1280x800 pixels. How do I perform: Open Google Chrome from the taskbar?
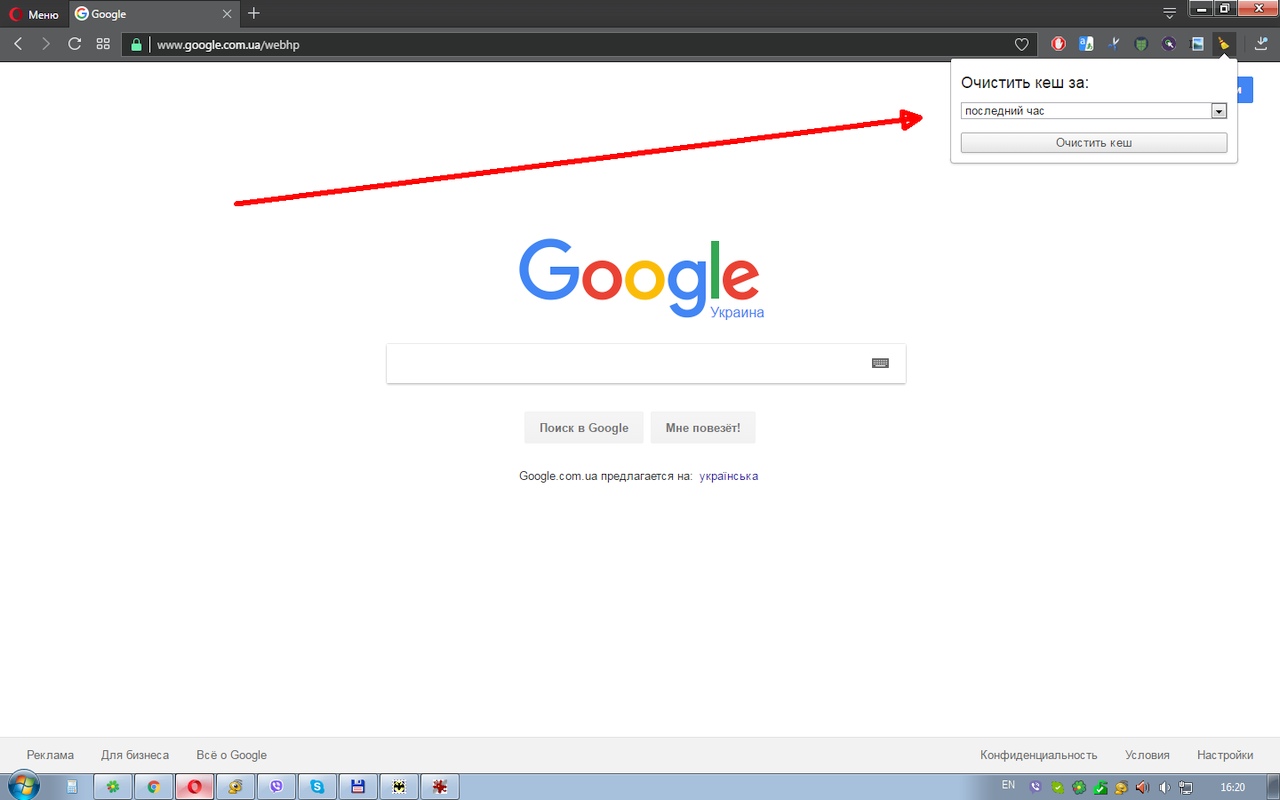click(x=154, y=787)
